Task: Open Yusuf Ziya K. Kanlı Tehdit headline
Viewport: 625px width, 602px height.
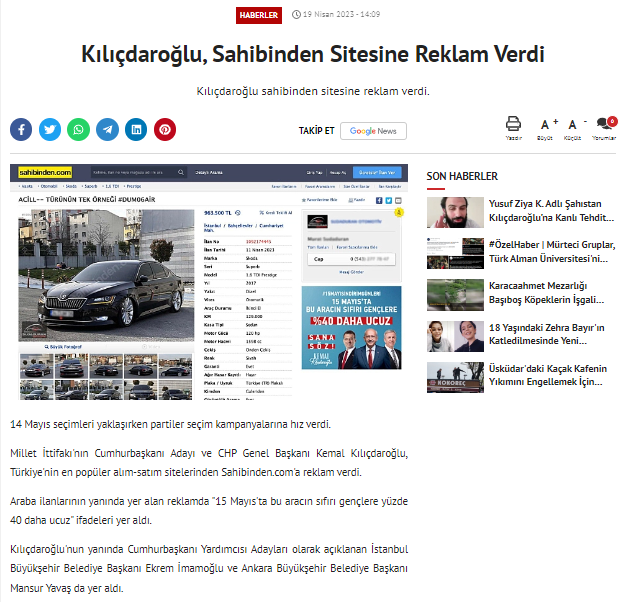Action: click(x=551, y=211)
